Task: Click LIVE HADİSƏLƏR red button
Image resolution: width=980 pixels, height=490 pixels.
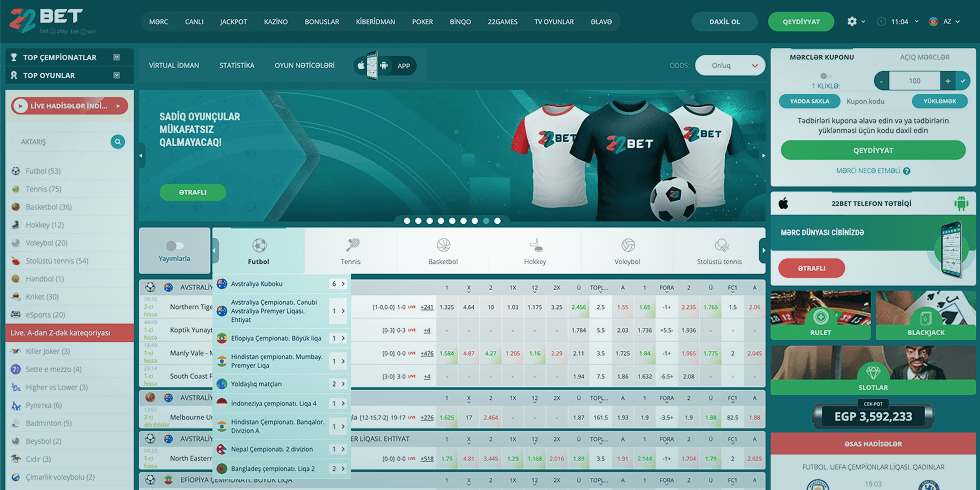Action: pos(69,106)
